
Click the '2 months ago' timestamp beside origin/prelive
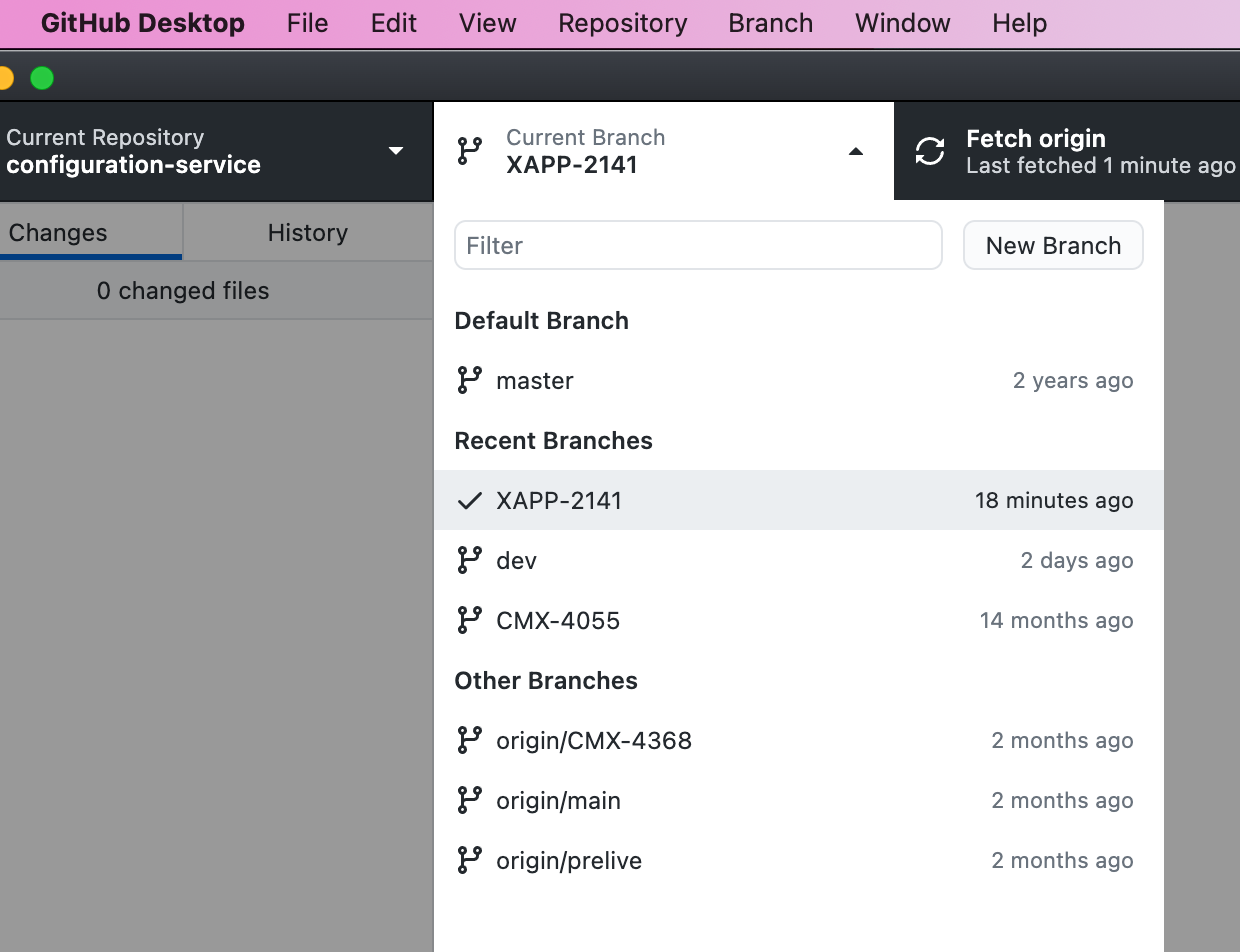pos(1062,860)
